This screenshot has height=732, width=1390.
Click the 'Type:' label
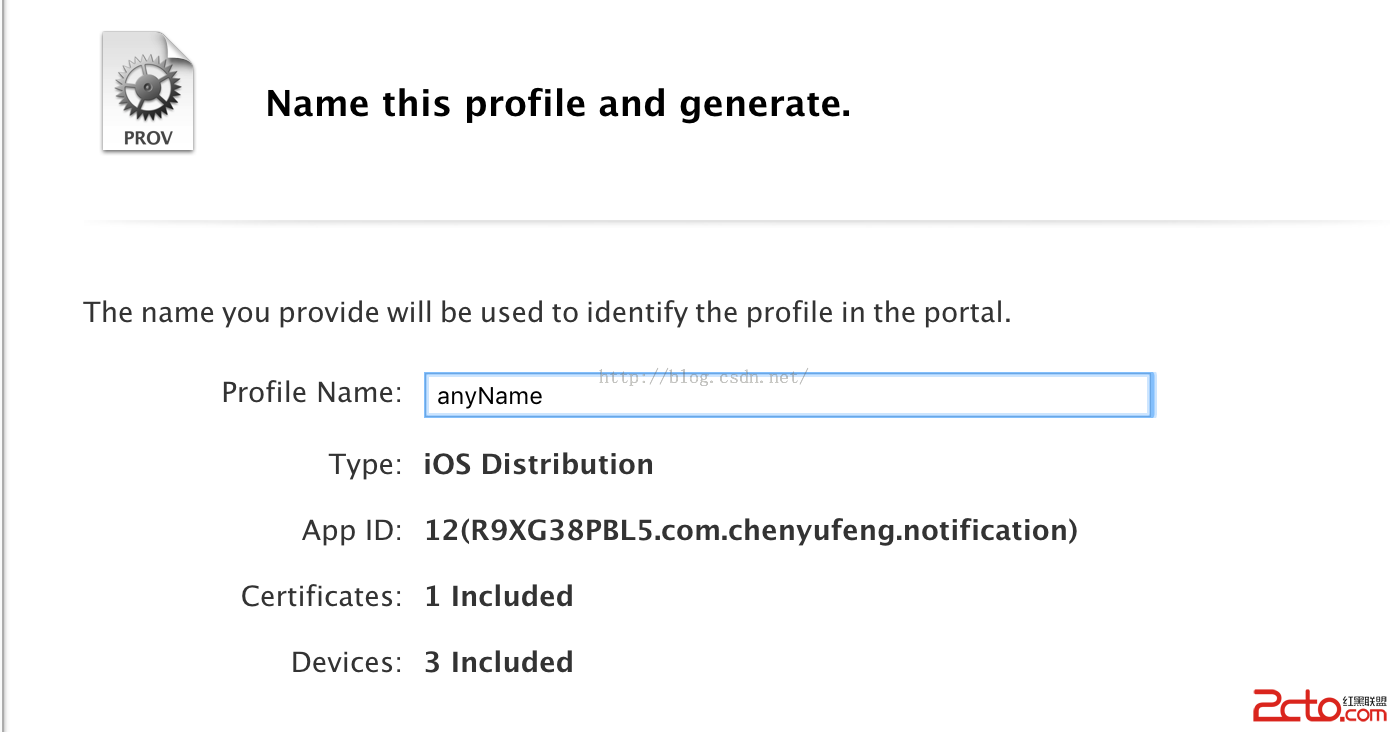[x=365, y=464]
